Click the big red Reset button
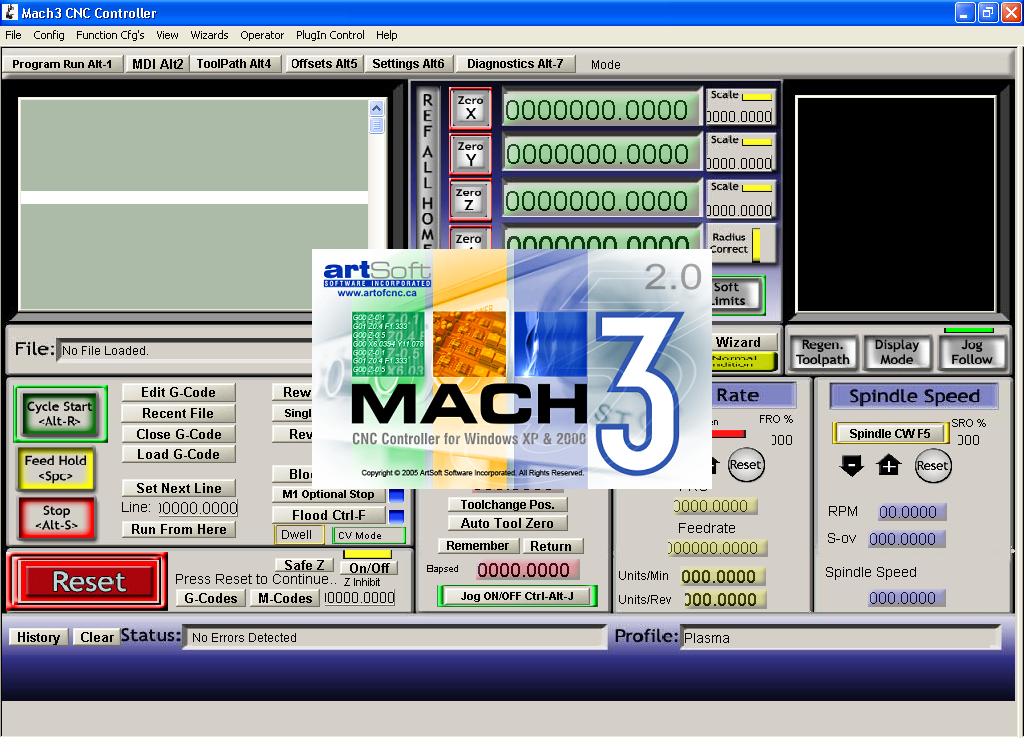This screenshot has height=738, width=1024. click(88, 581)
